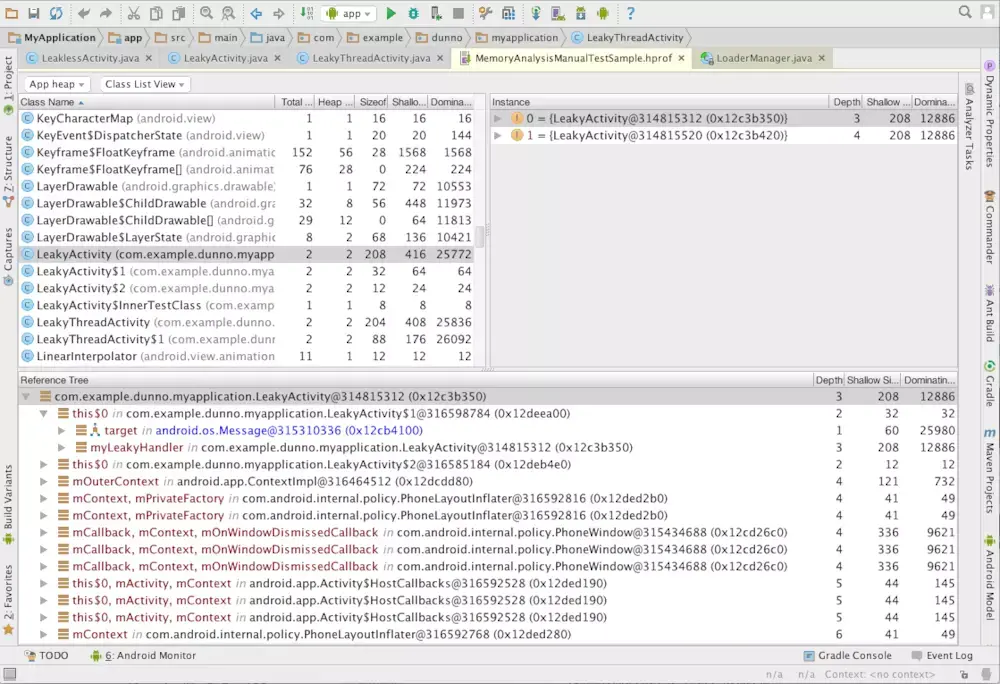The image size is (1000, 684).
Task: Toggle tool window bars via bottom-left icon
Action: point(10,674)
